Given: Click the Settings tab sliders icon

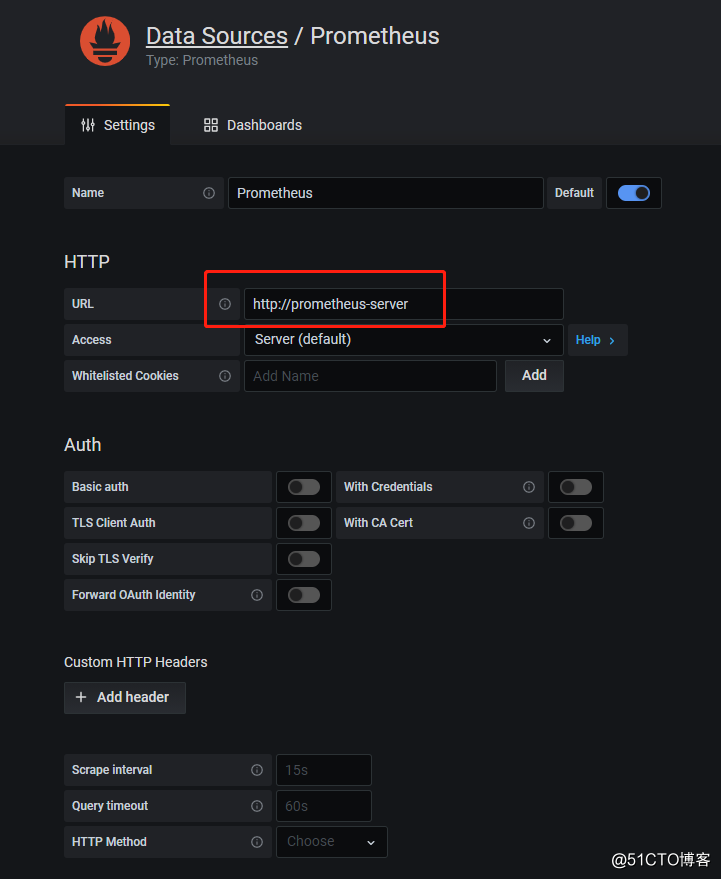Looking at the screenshot, I should [x=88, y=125].
